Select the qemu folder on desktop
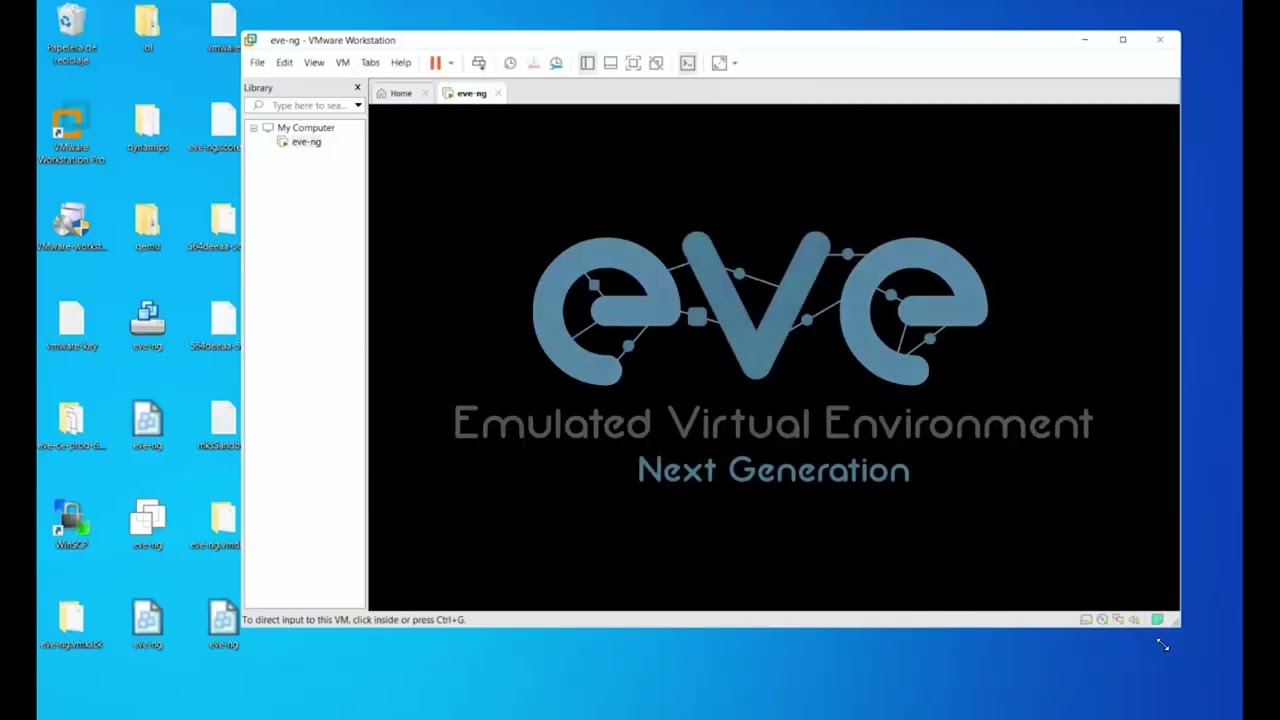This screenshot has width=1280, height=720. [147, 227]
